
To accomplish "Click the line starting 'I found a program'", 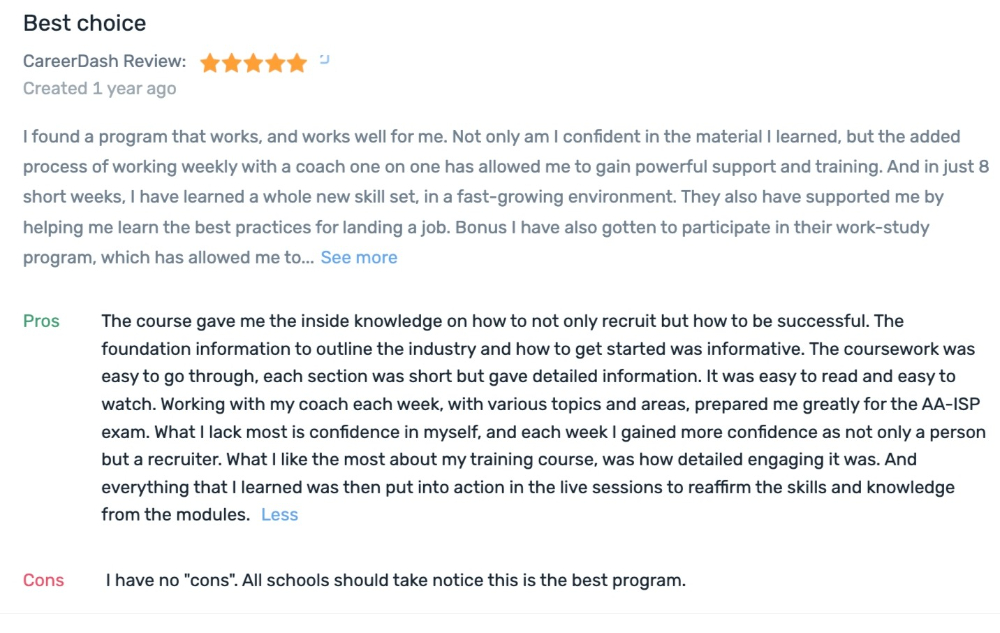I will [x=492, y=136].
